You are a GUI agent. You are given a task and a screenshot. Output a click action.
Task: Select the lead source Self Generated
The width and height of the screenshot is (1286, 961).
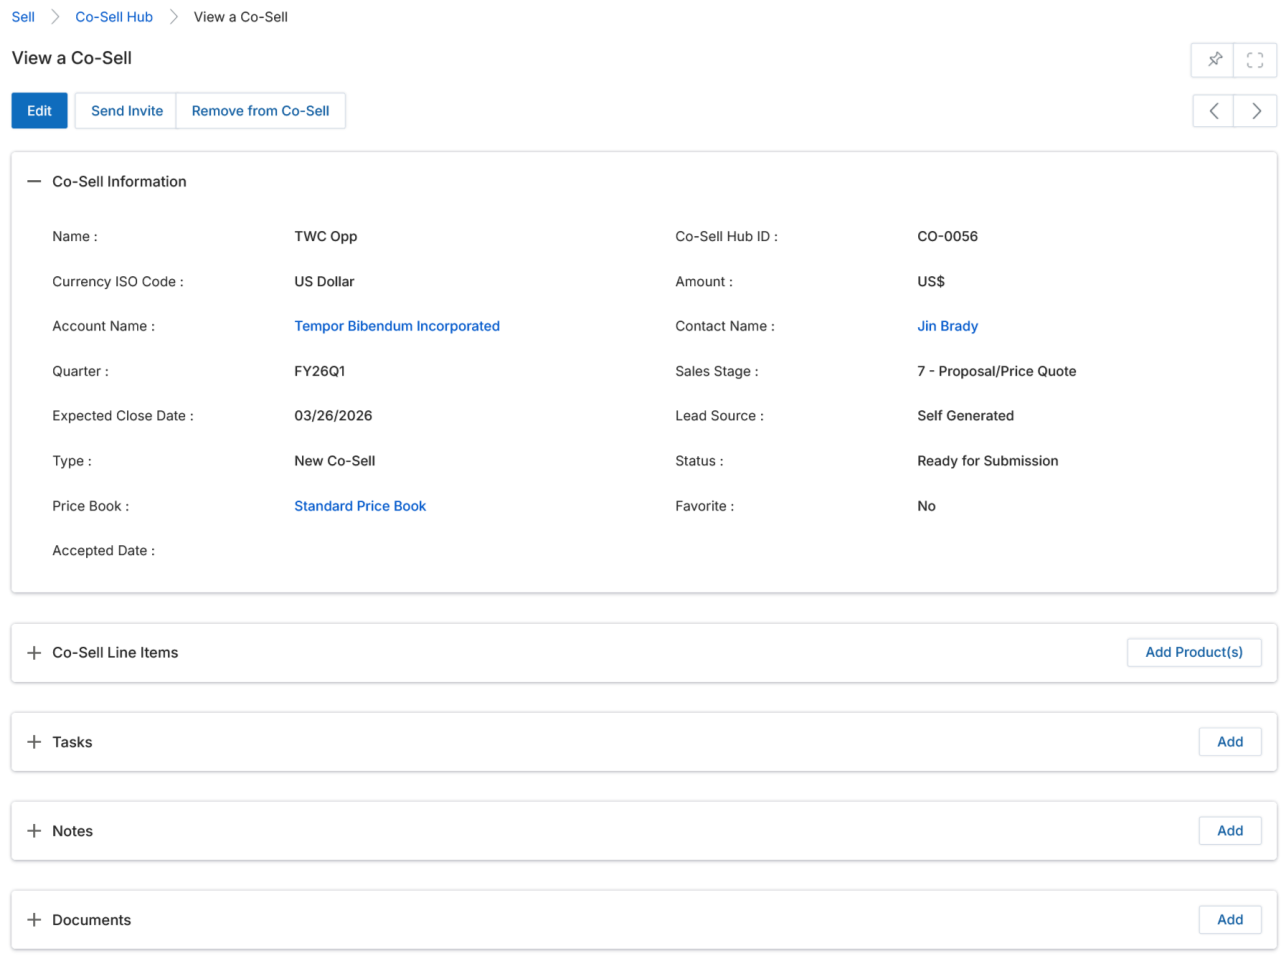point(965,416)
